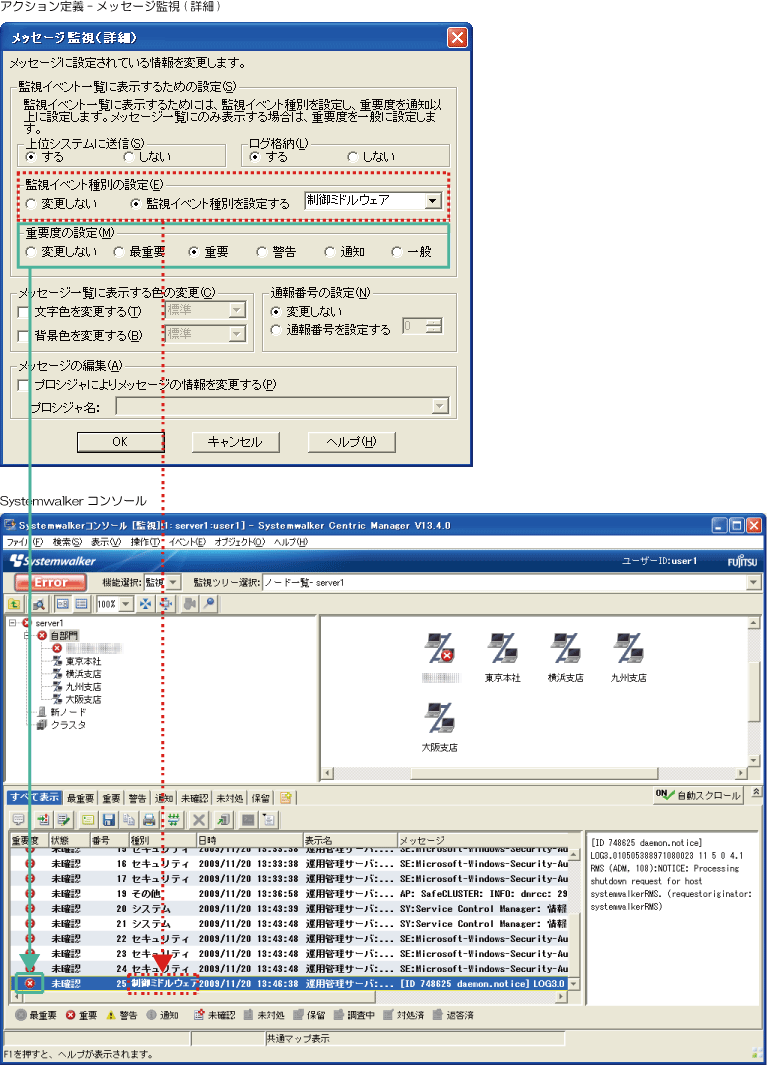Switch to the 未対処 event tab
This screenshot has height=1065, width=767.
coord(230,799)
